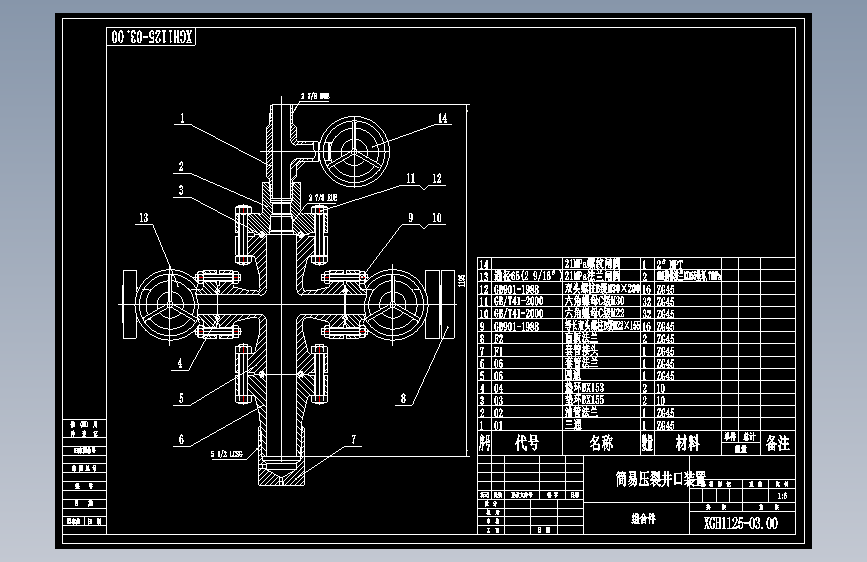Click the 材料 column header

(x=688, y=443)
